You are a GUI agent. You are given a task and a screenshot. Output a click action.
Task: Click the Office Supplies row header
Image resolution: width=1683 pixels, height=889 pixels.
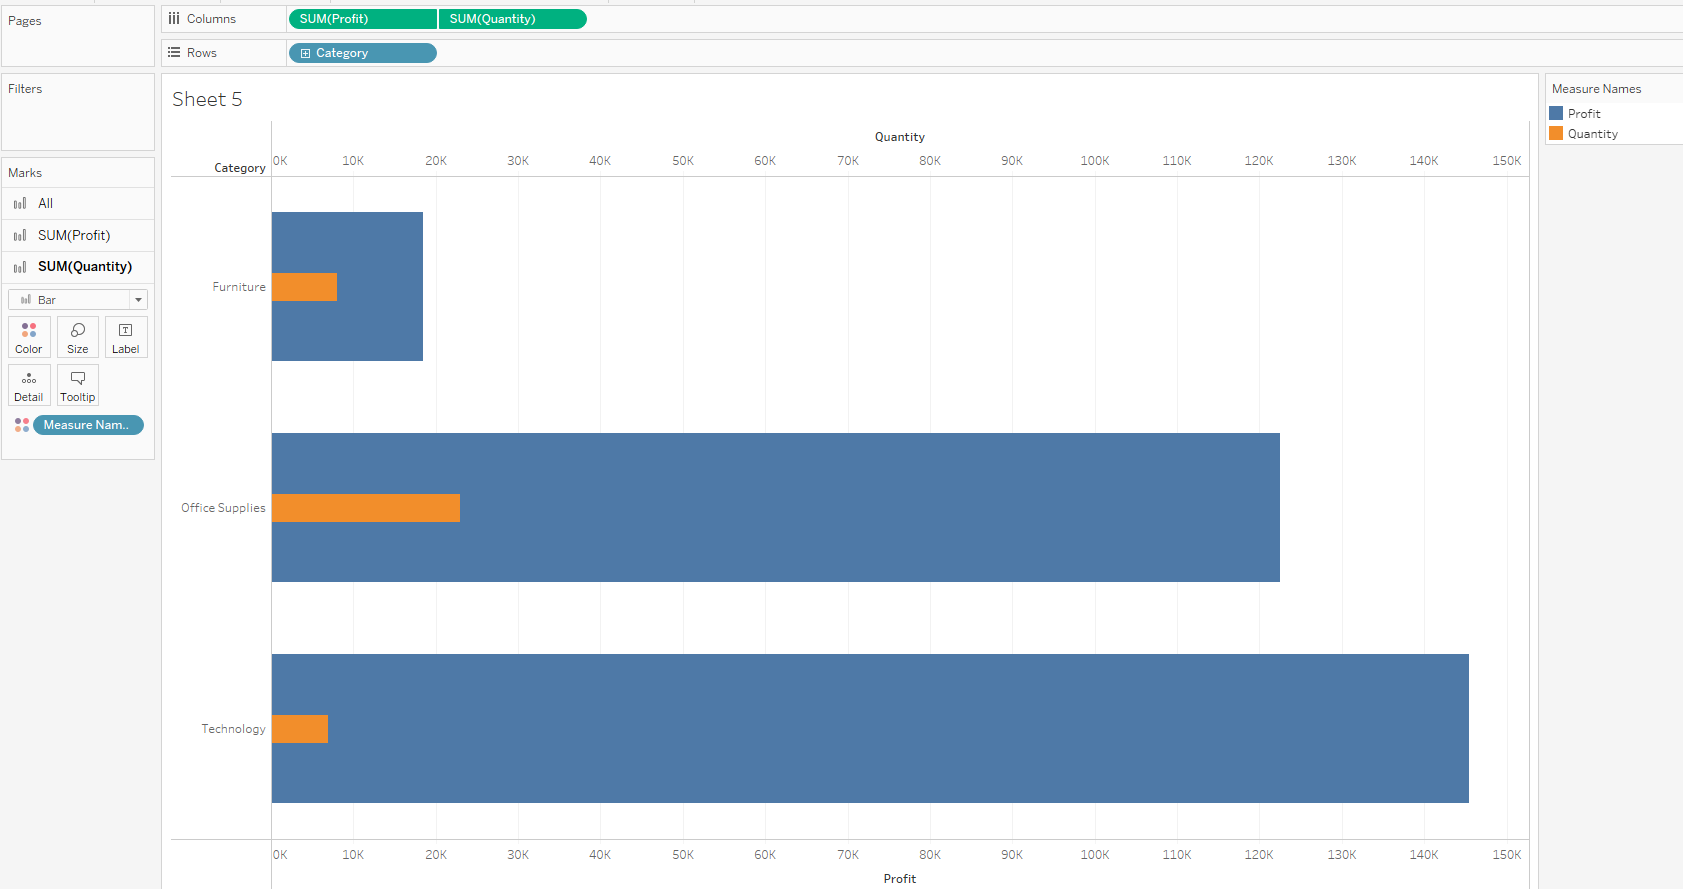click(223, 508)
